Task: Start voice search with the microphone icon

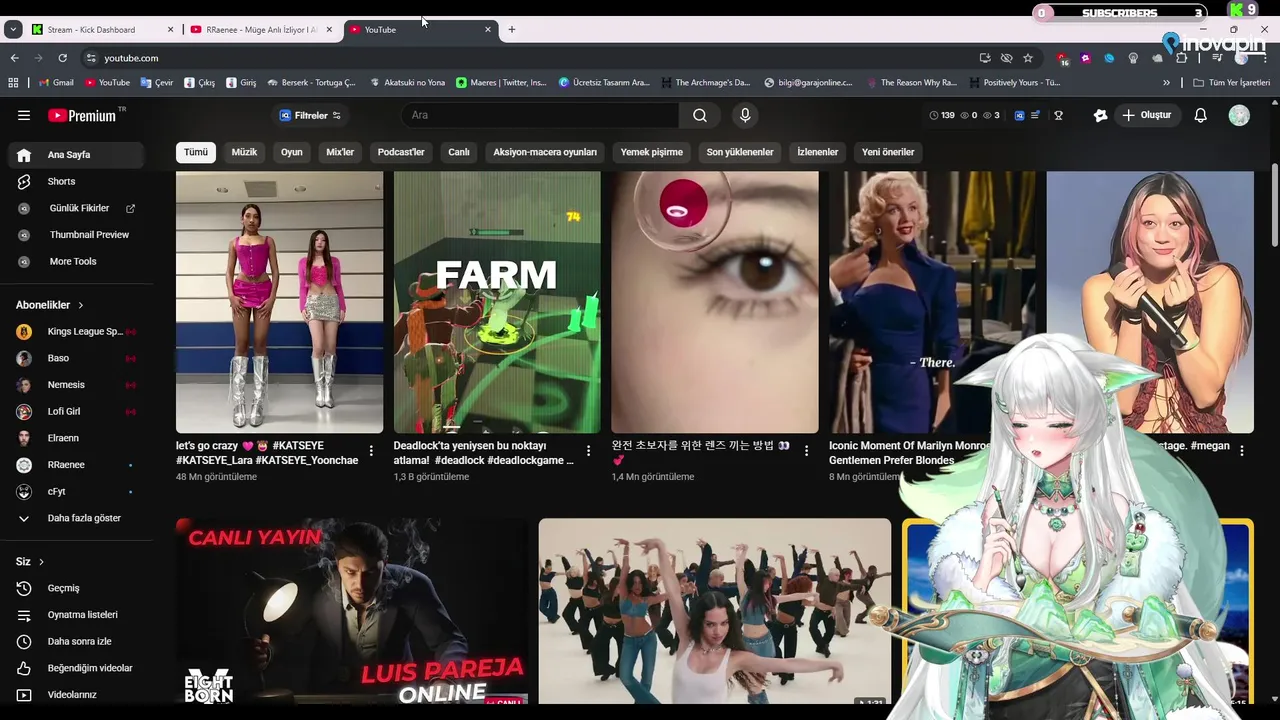Action: 745,115
